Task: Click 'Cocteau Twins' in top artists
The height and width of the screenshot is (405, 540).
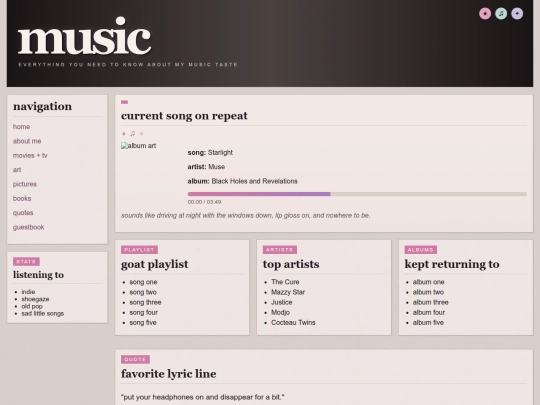Action: [293, 323]
